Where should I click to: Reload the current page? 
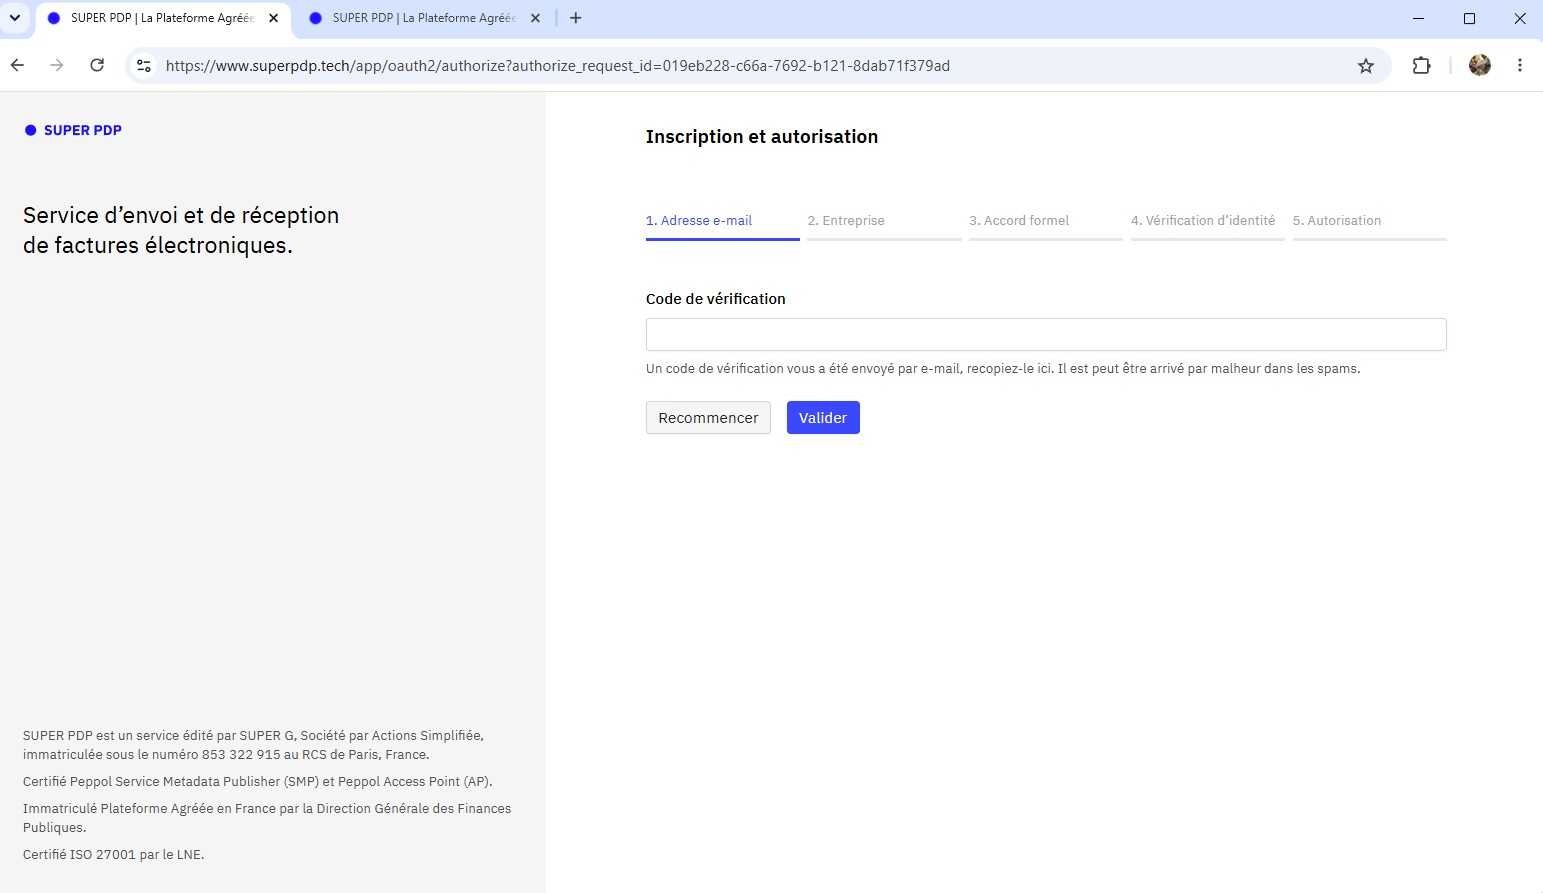pos(97,65)
